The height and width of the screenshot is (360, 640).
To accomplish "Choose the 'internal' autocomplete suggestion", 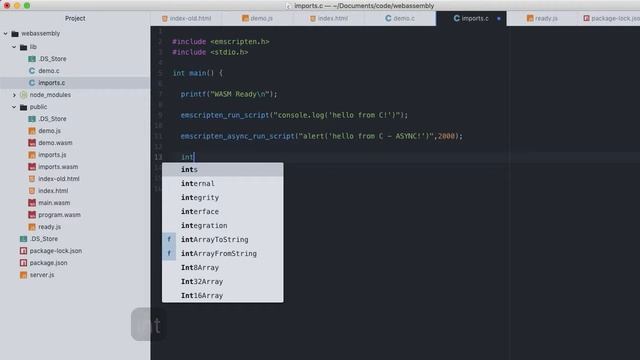I will pos(222,184).
